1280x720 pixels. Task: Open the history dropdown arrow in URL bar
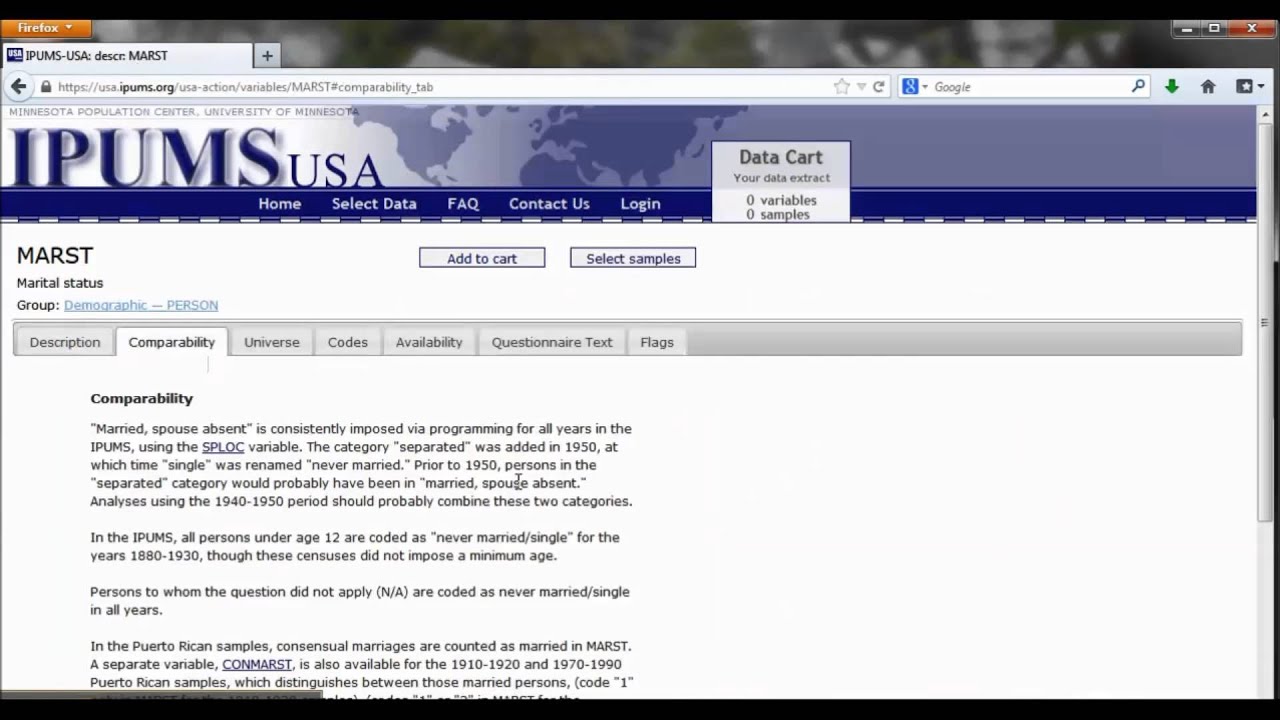pyautogui.click(x=861, y=87)
